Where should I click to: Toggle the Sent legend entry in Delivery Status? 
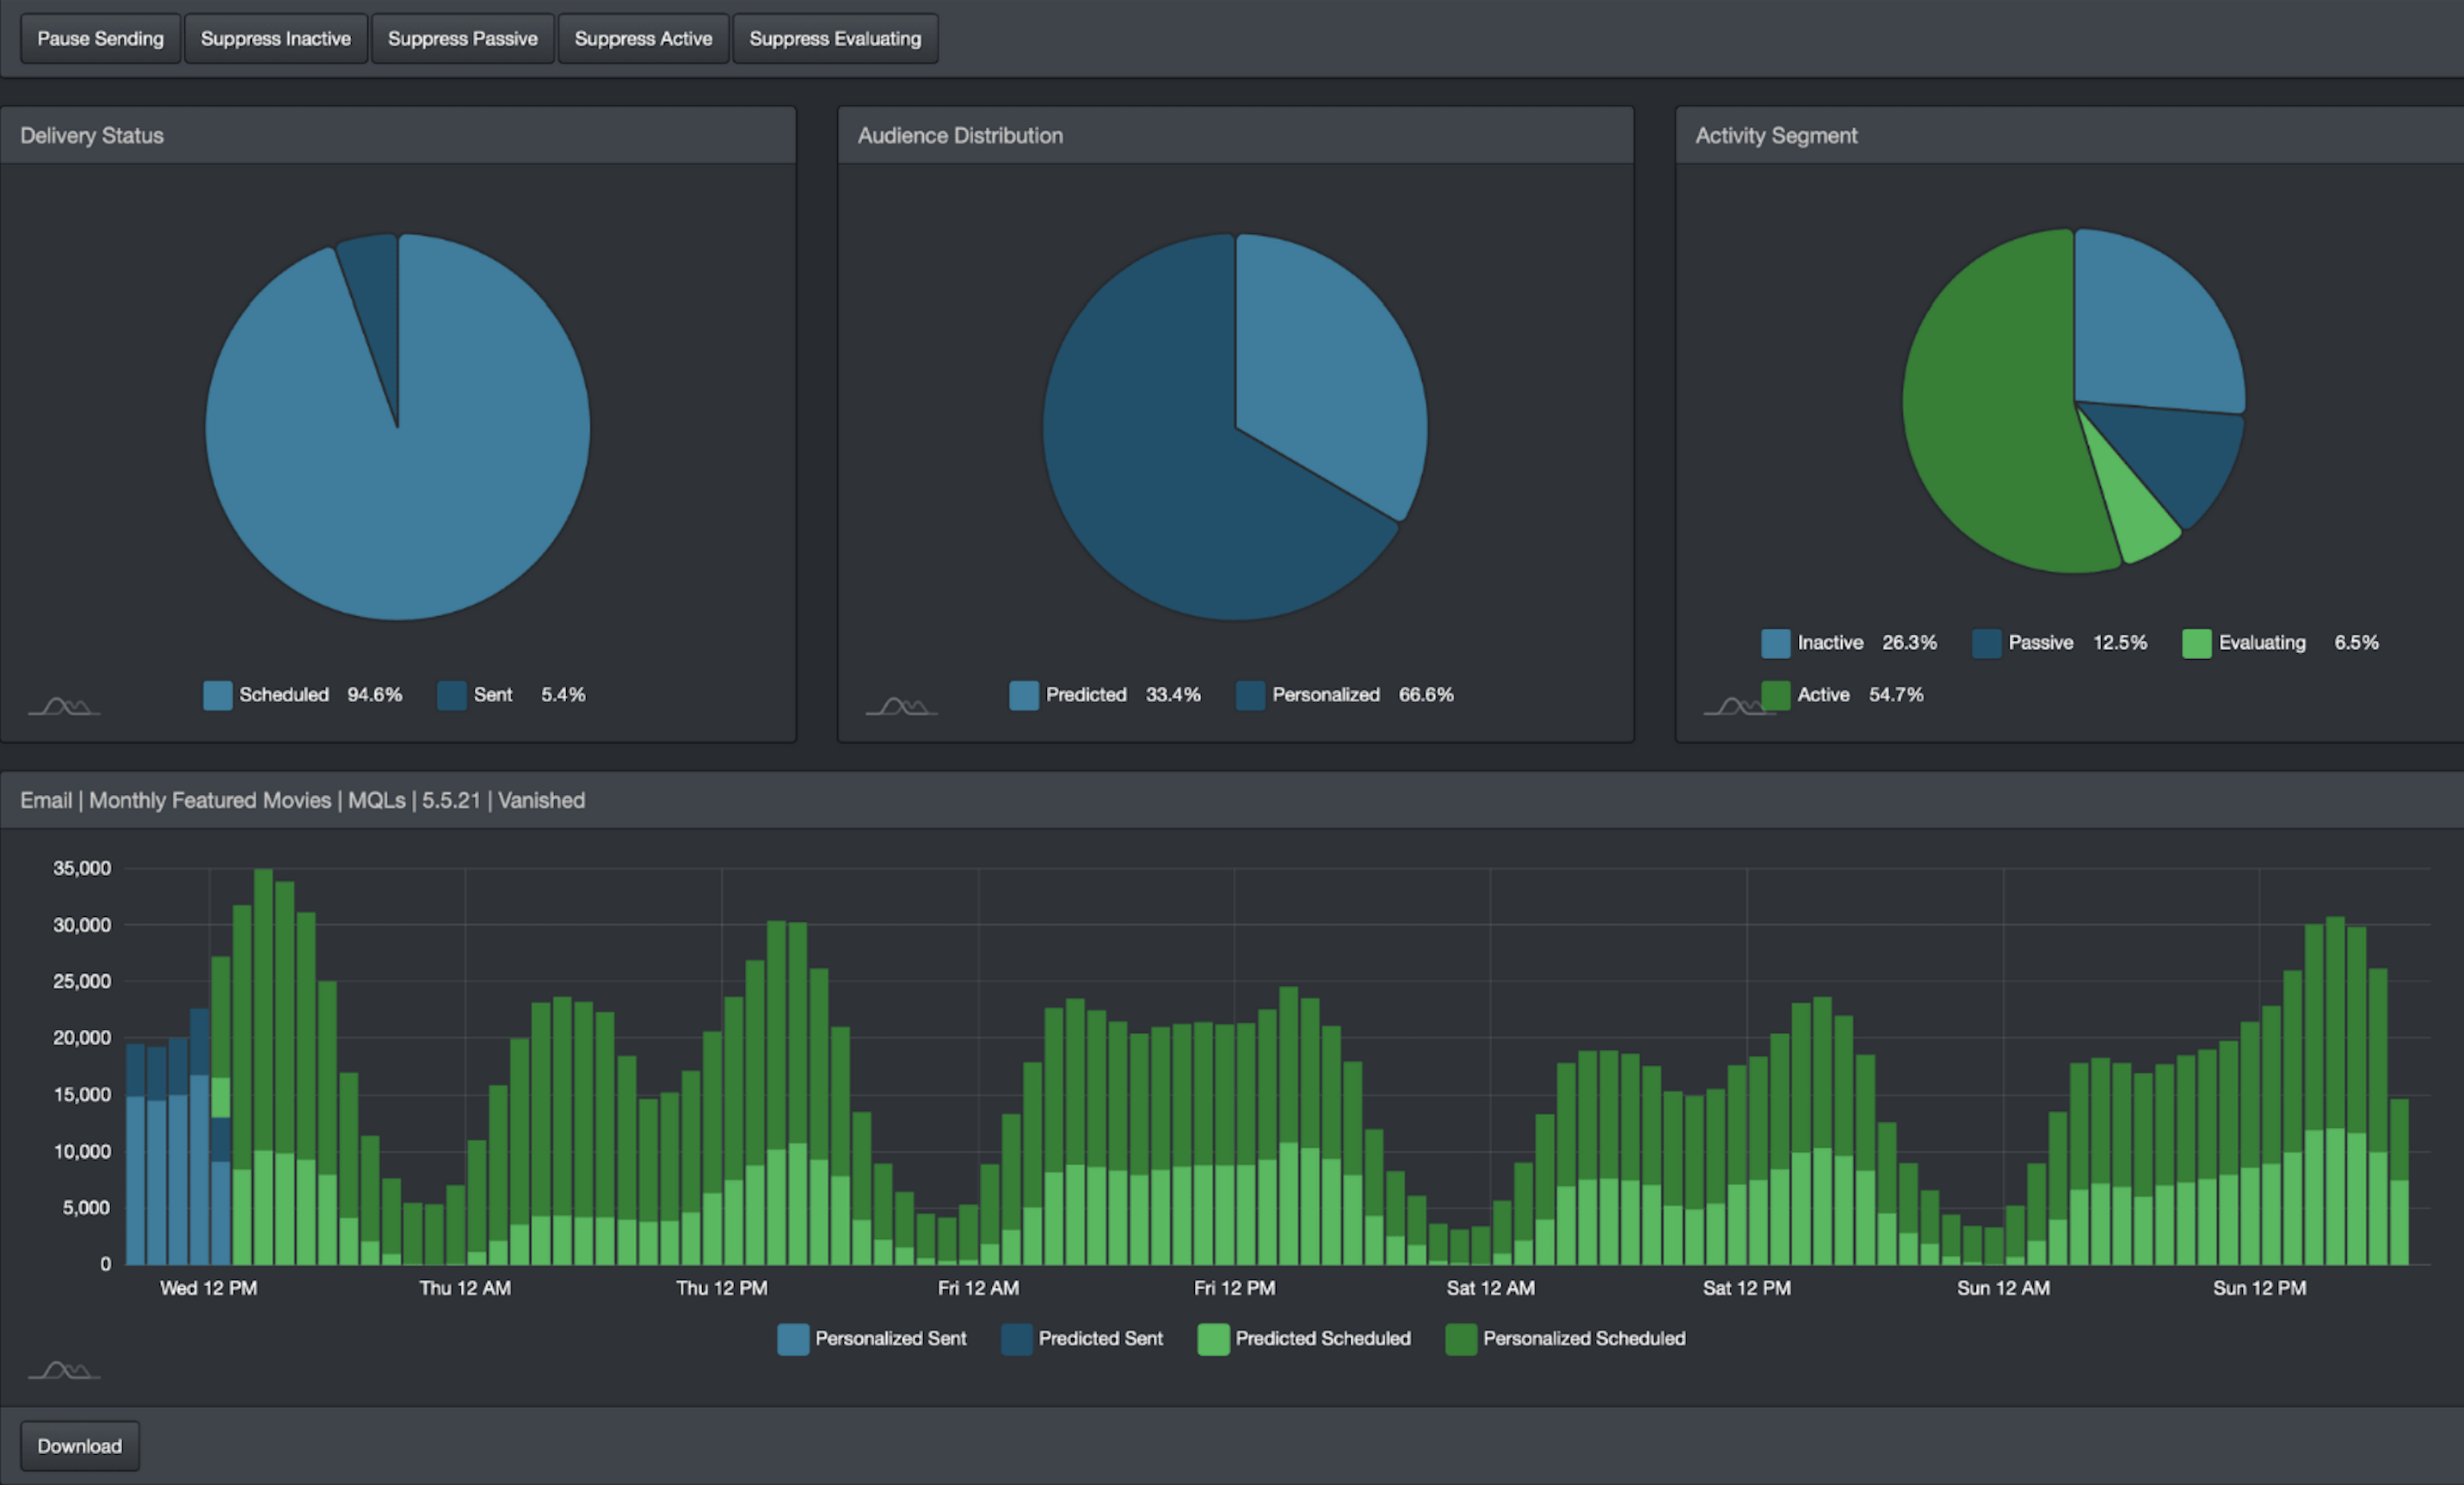pos(491,695)
